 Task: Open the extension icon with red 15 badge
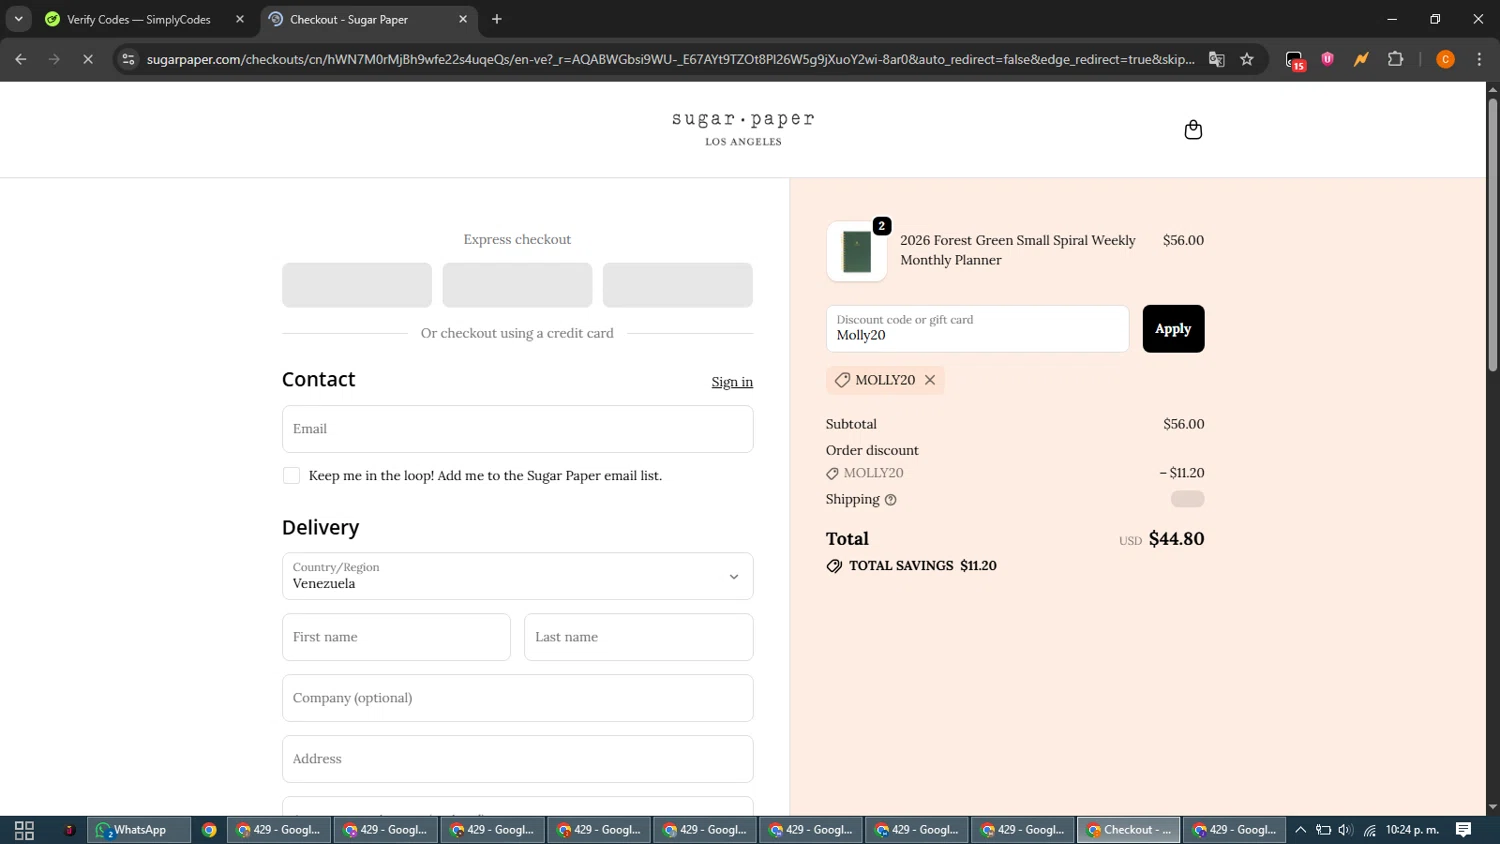tap(1295, 61)
